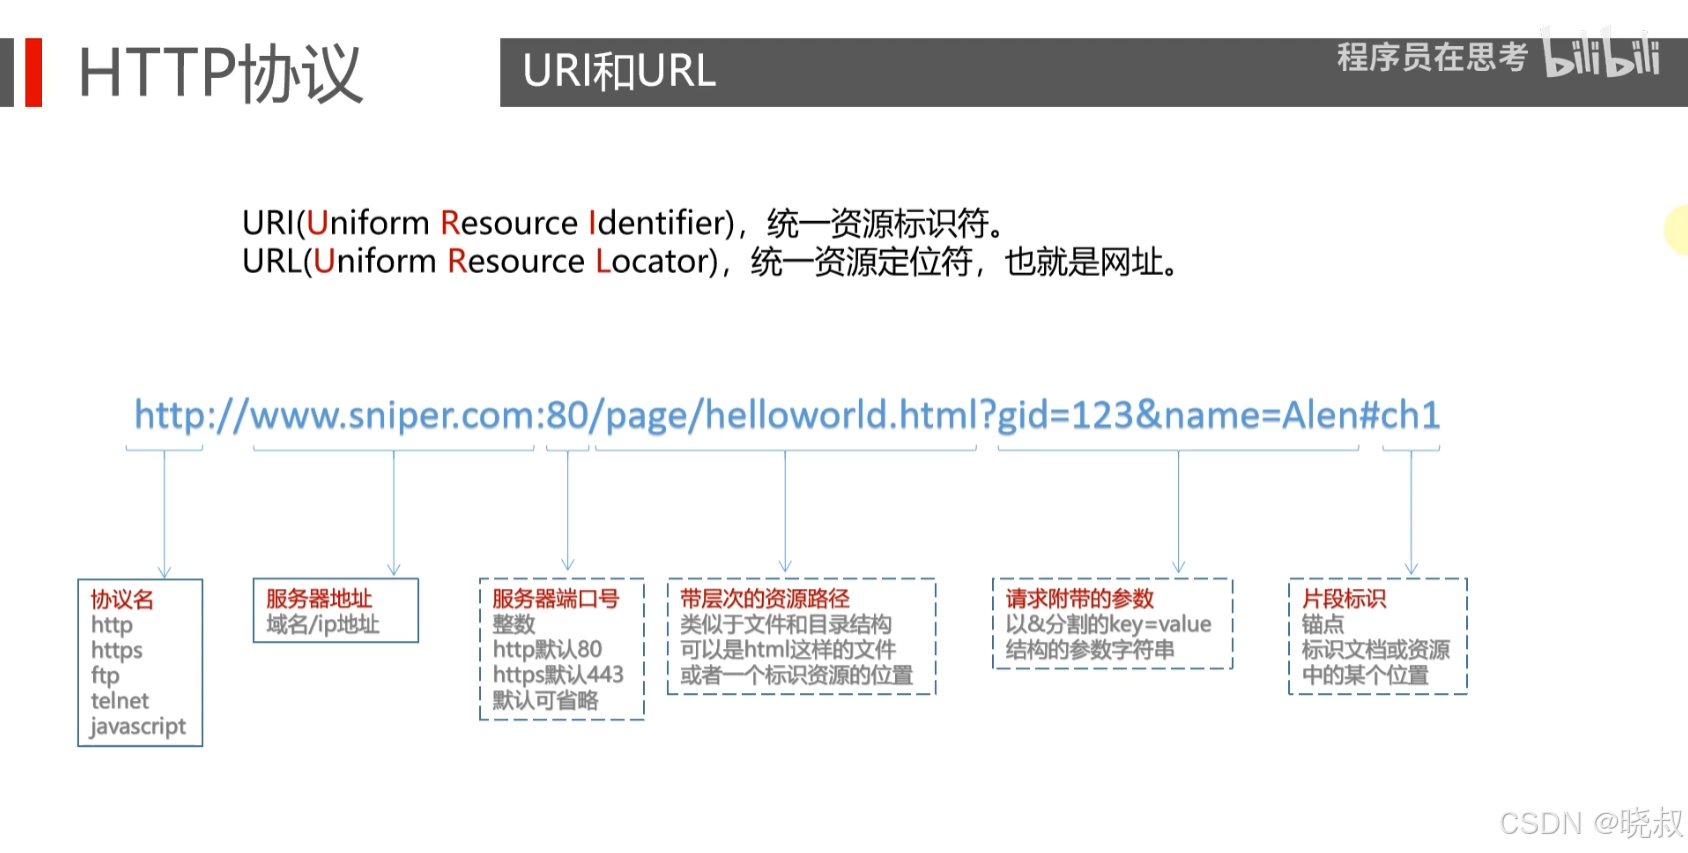Click the "锚点" text

coord(1323,624)
